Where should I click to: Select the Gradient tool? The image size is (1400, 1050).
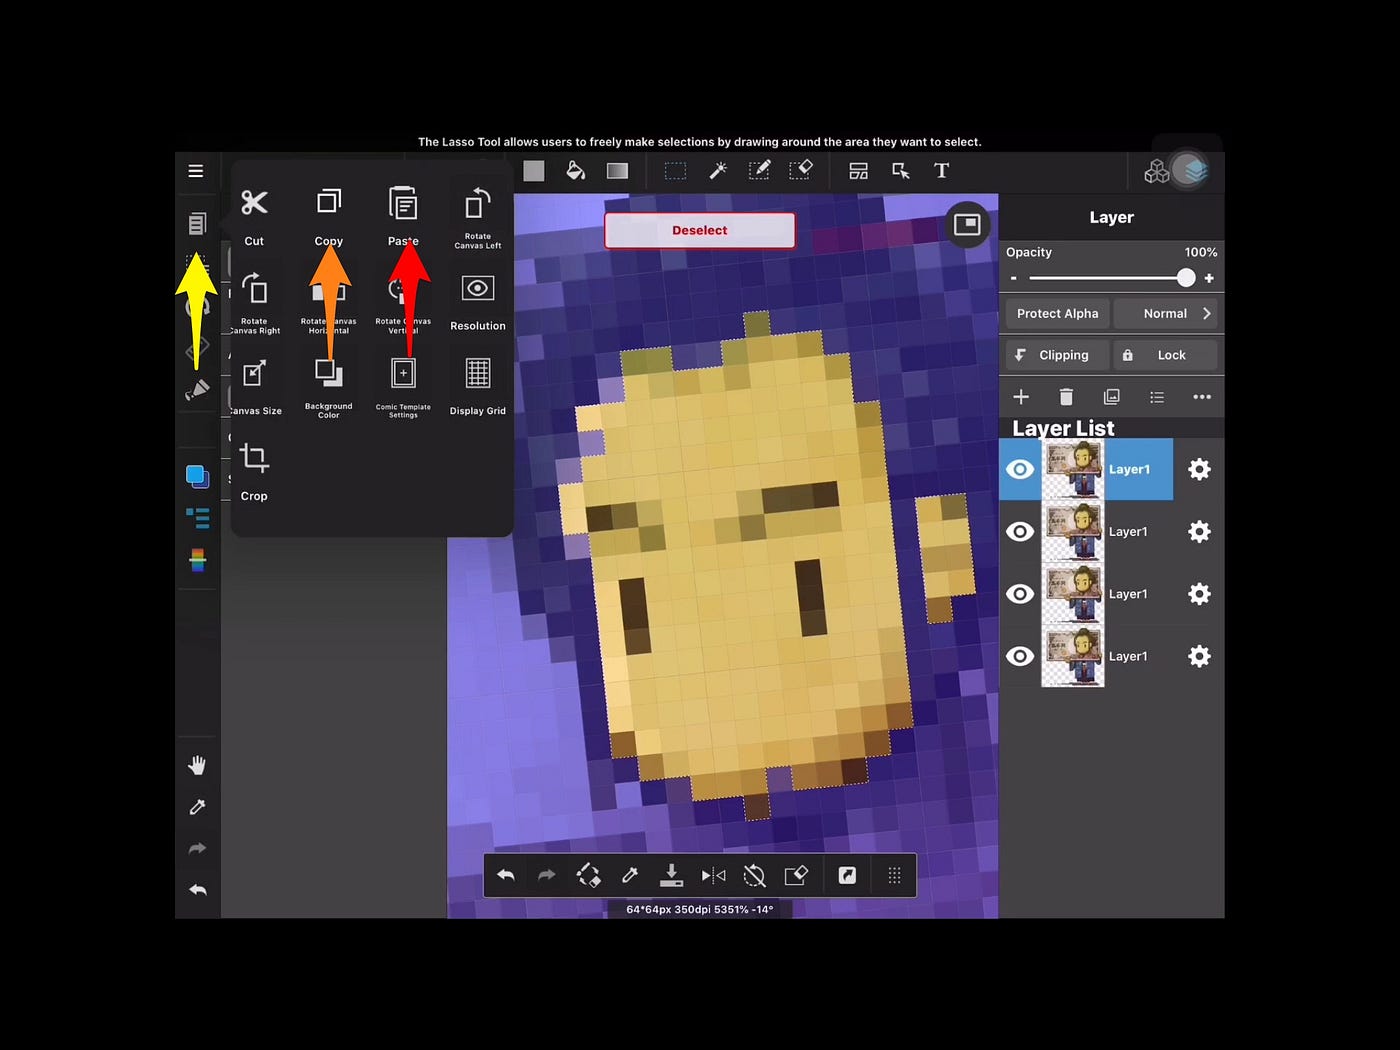[x=617, y=171]
